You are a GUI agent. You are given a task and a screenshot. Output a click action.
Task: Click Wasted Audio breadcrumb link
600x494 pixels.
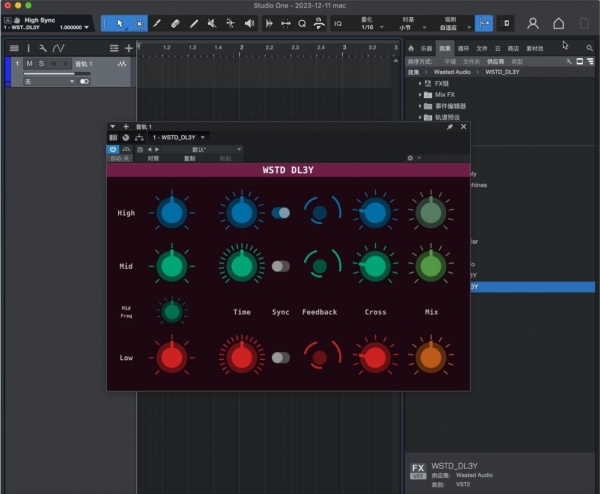pos(452,72)
